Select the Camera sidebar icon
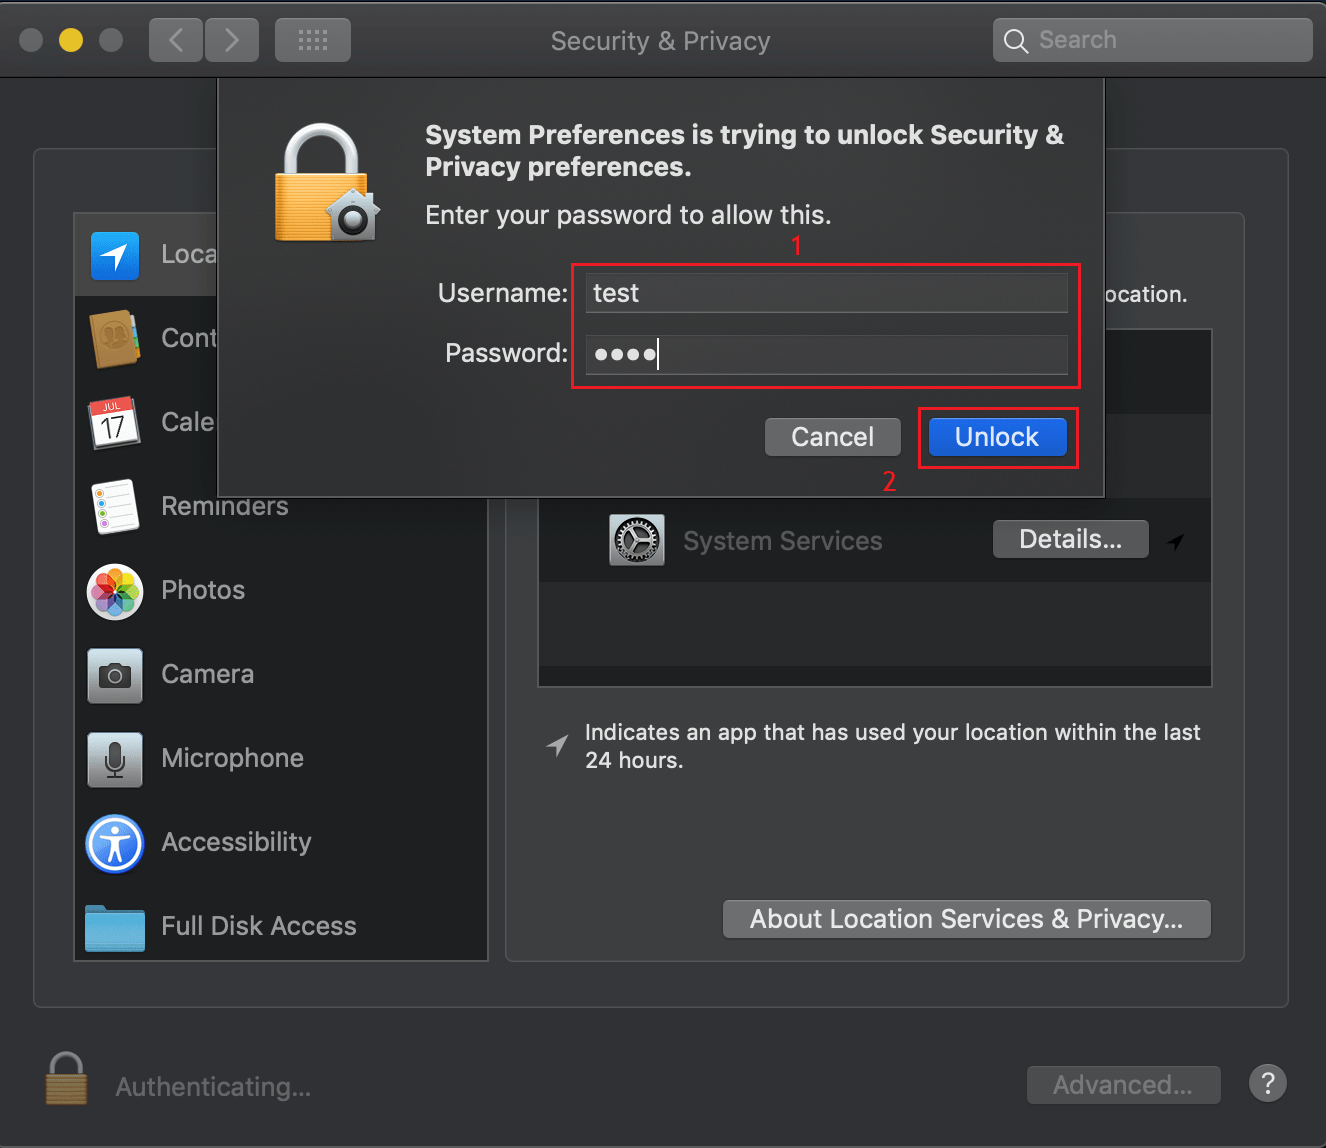The width and height of the screenshot is (1326, 1148). (115, 675)
